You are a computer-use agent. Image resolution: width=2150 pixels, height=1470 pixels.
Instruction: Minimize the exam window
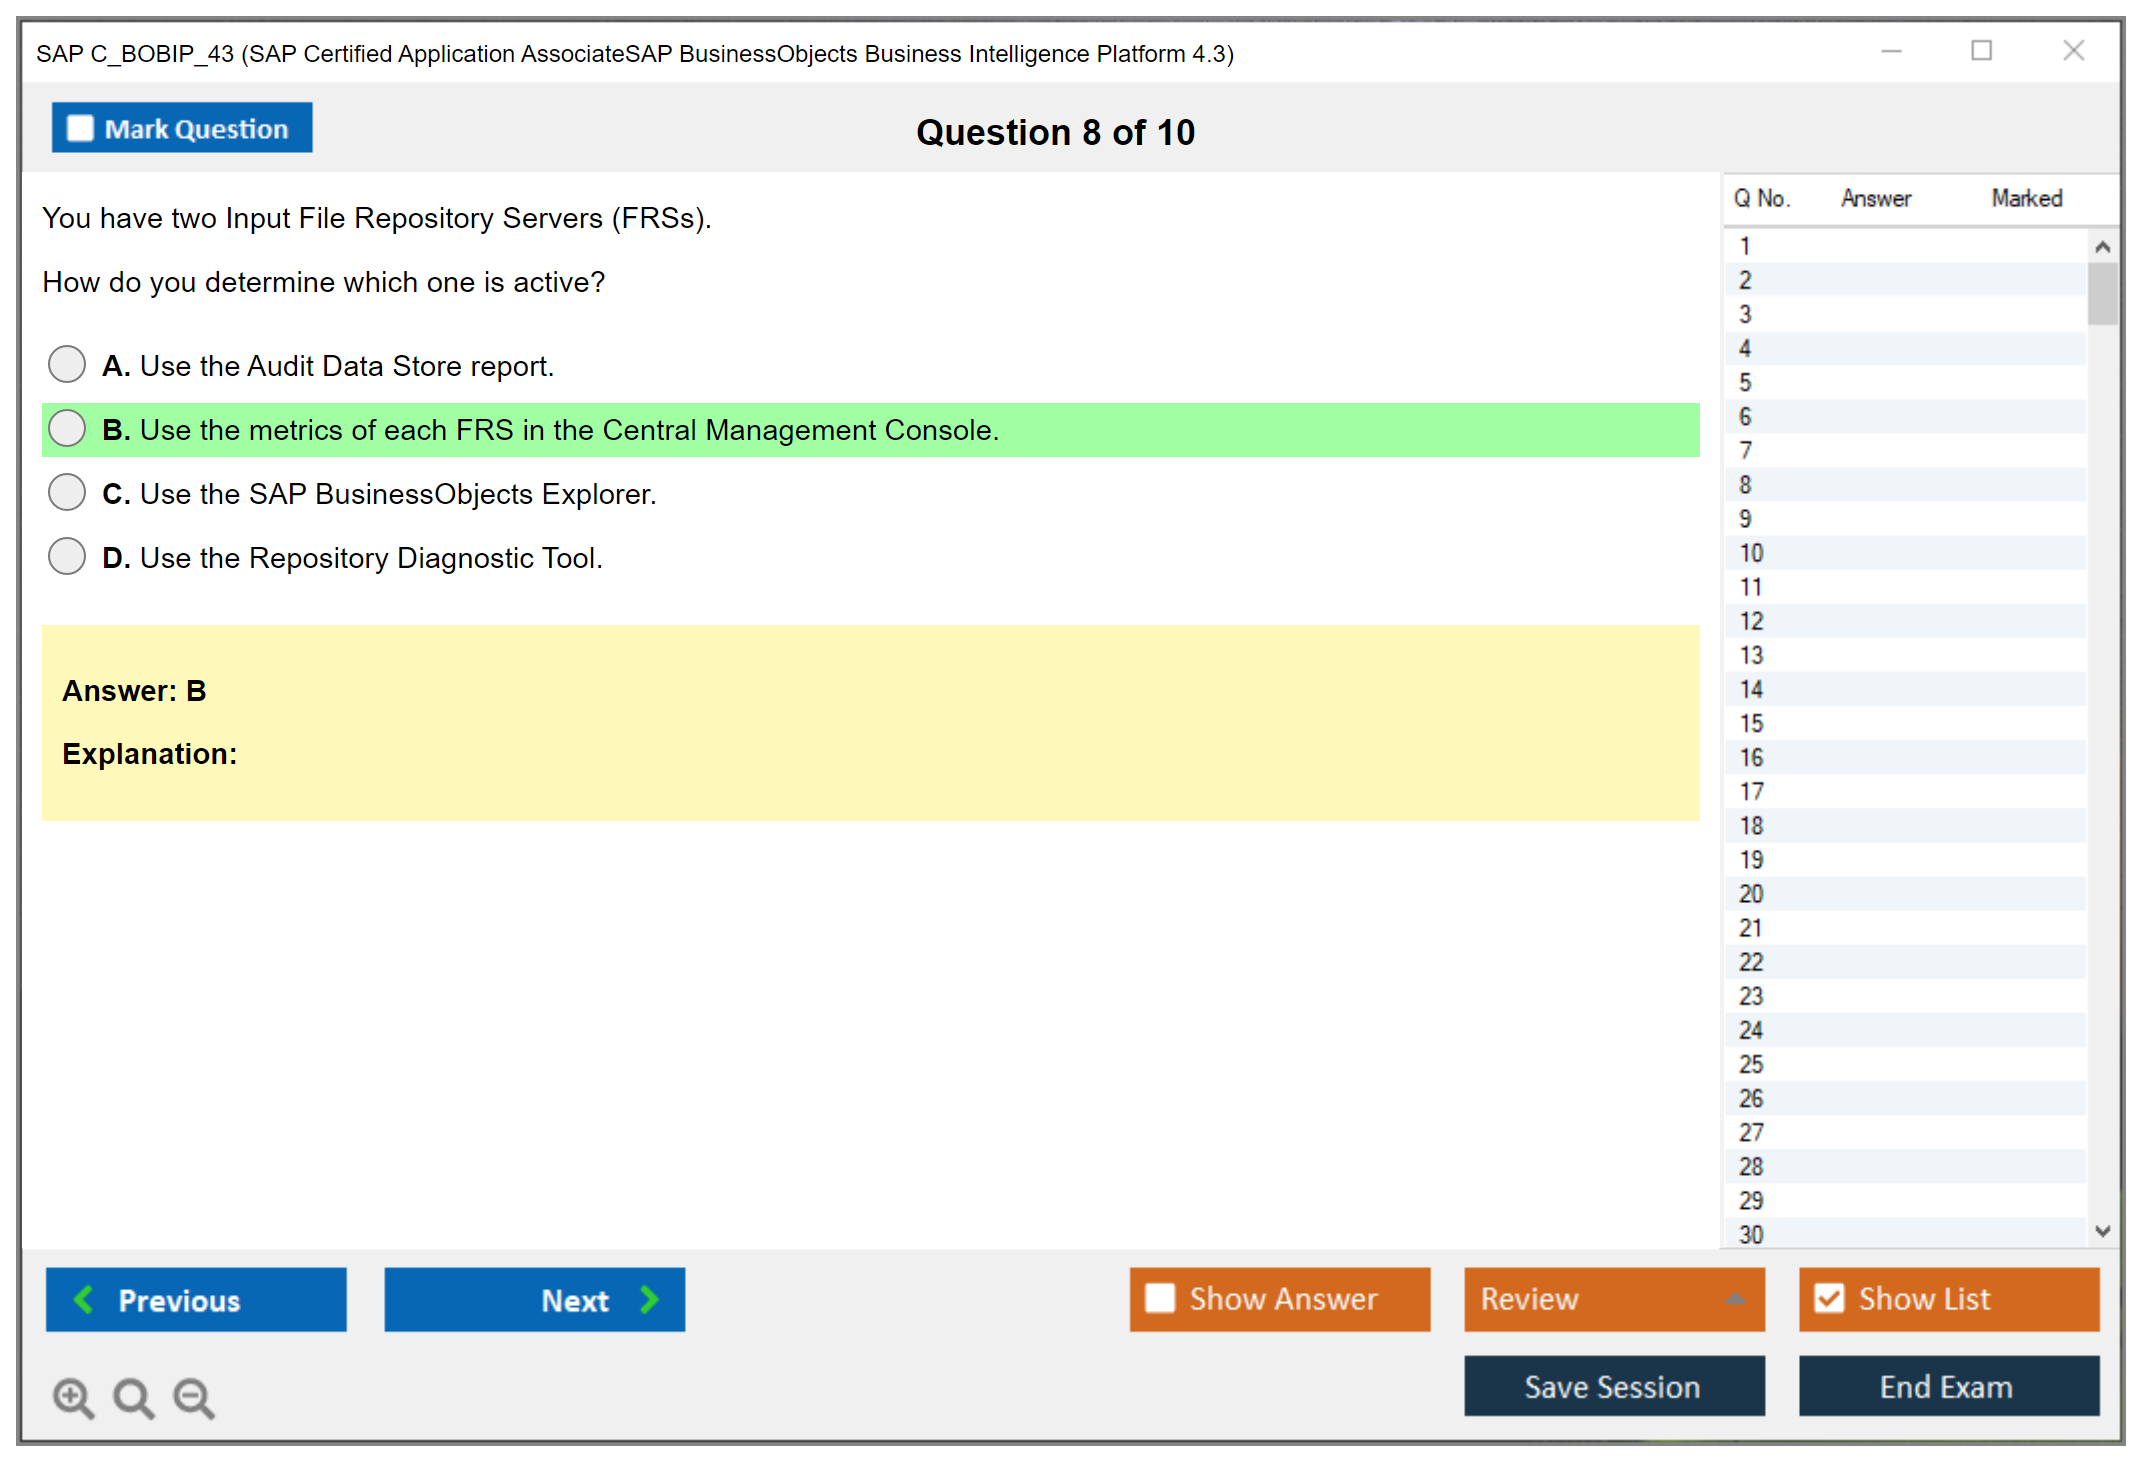tap(1891, 51)
